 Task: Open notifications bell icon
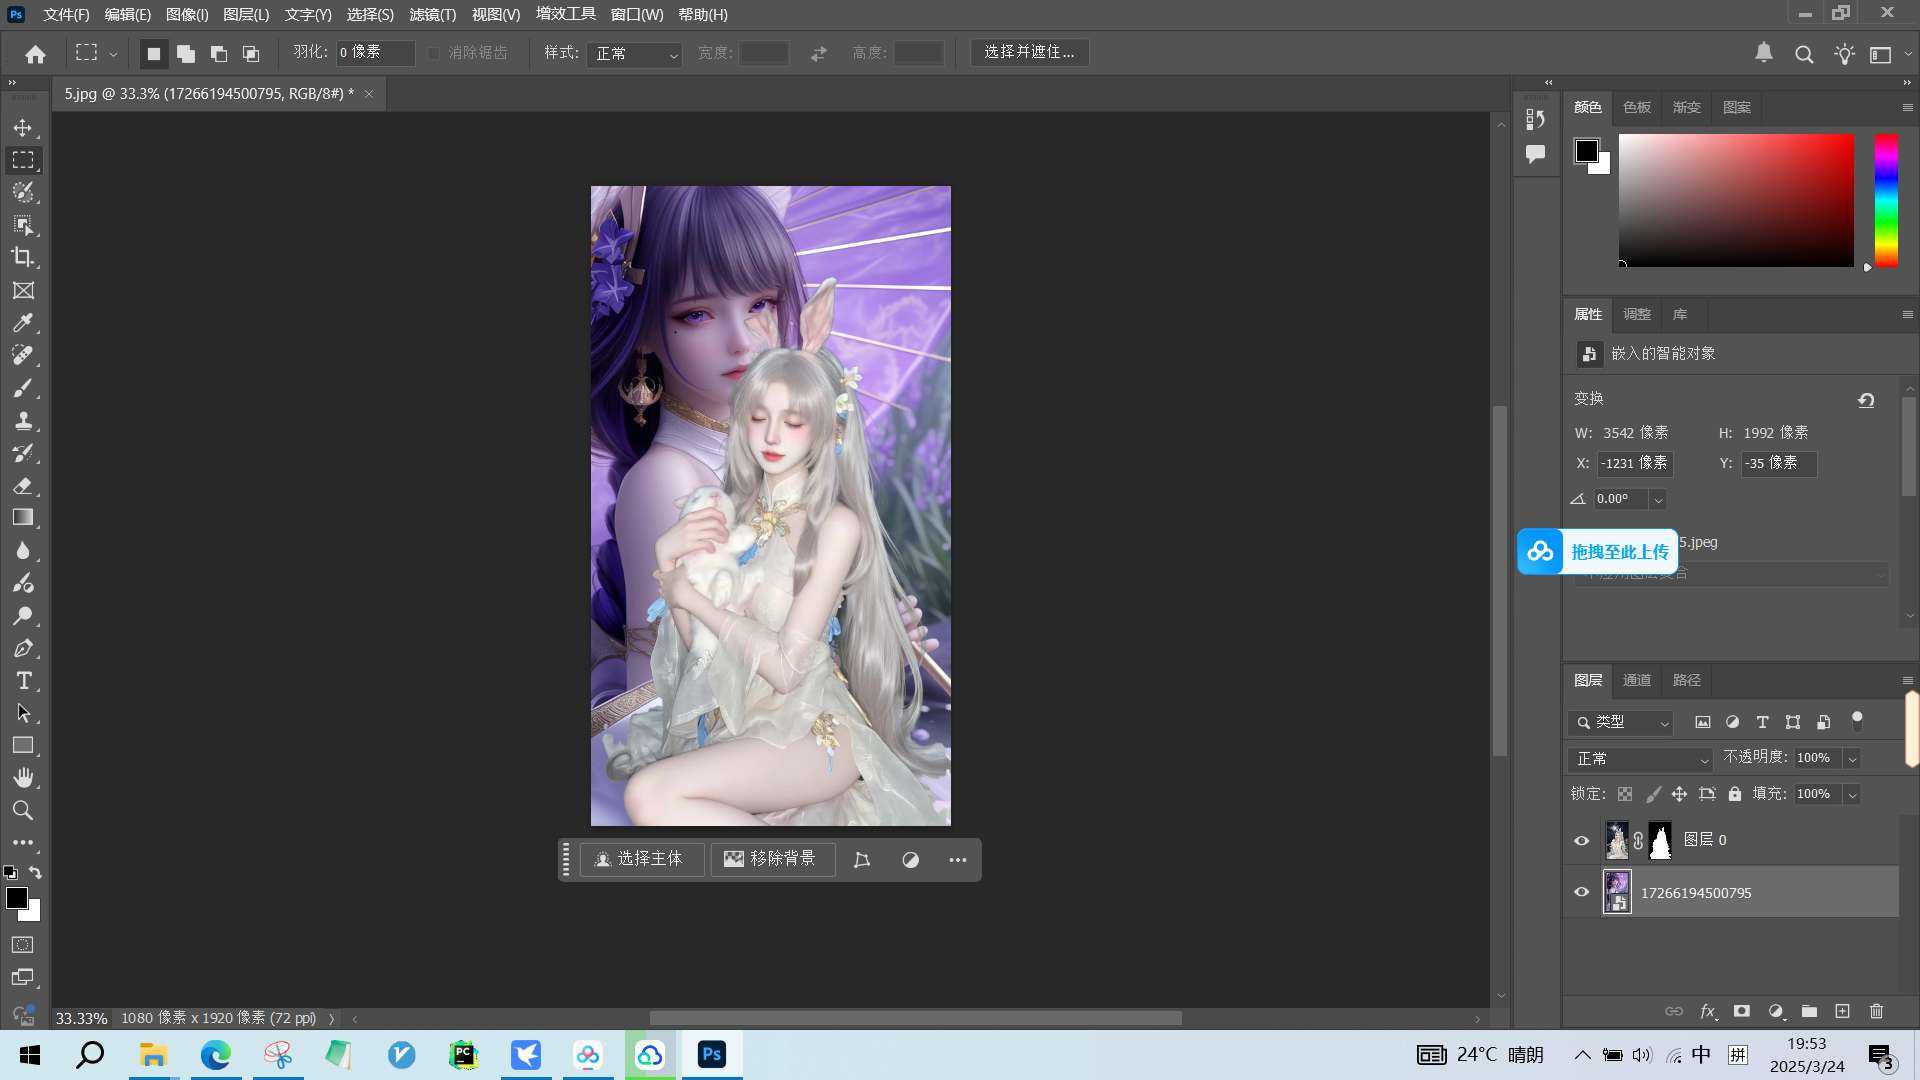[x=1764, y=53]
